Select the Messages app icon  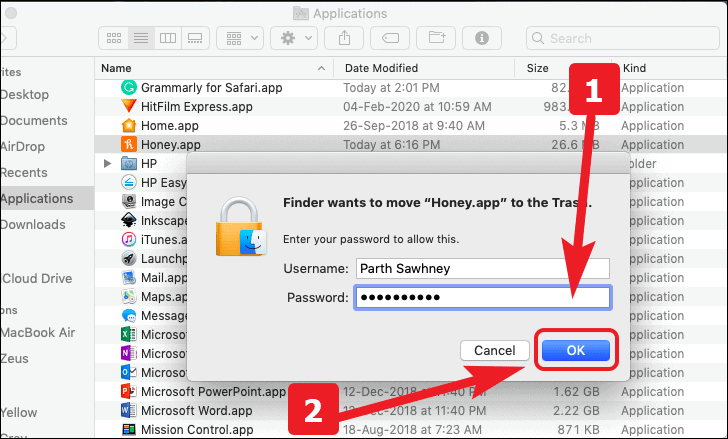pyautogui.click(x=129, y=316)
